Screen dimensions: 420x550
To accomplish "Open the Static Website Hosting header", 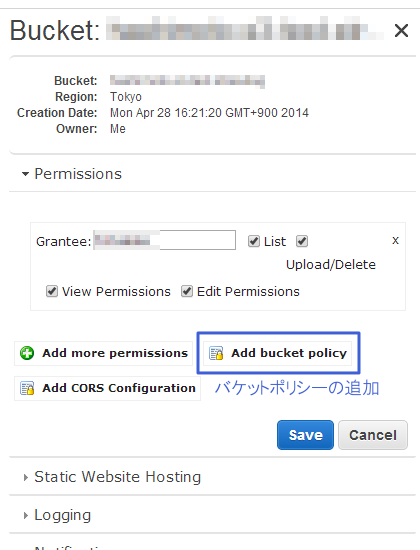I will pyautogui.click(x=118, y=477).
